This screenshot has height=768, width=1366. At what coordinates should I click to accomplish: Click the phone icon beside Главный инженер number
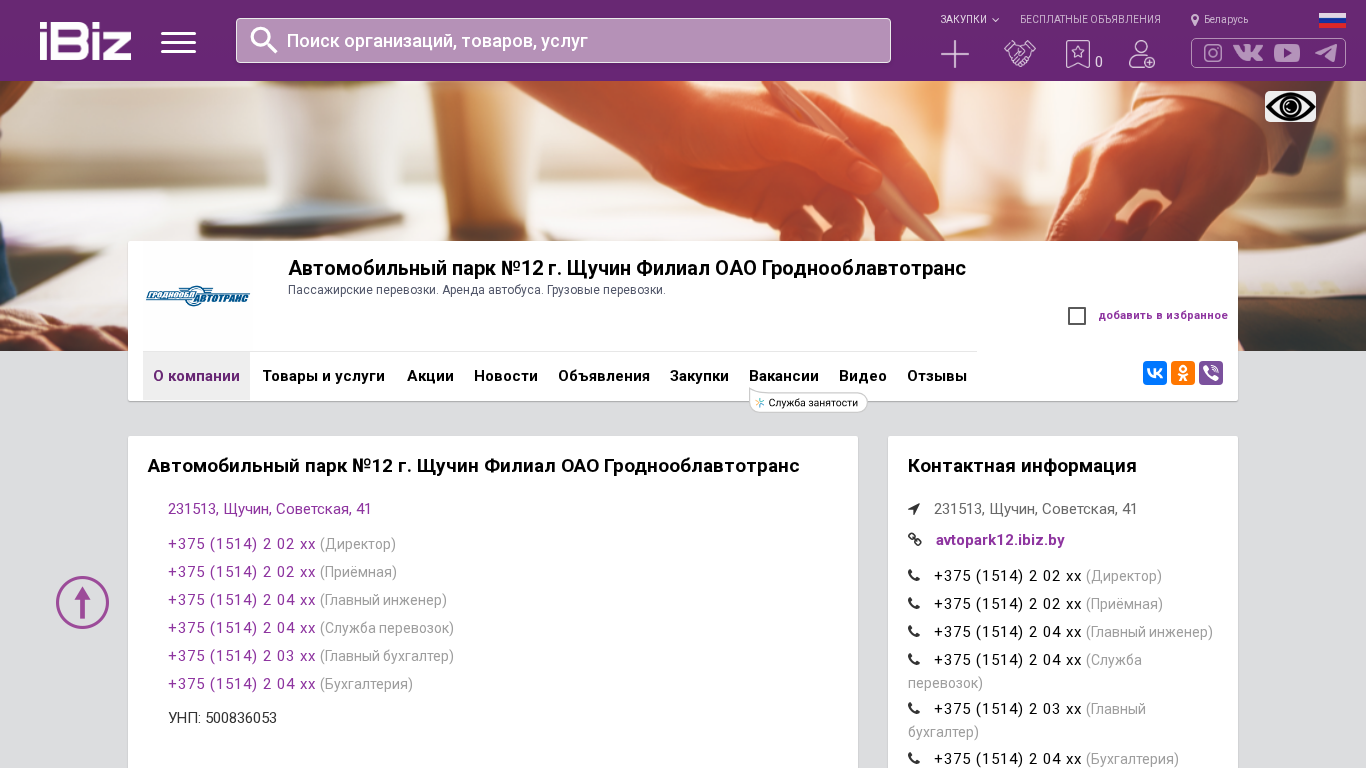coord(914,631)
